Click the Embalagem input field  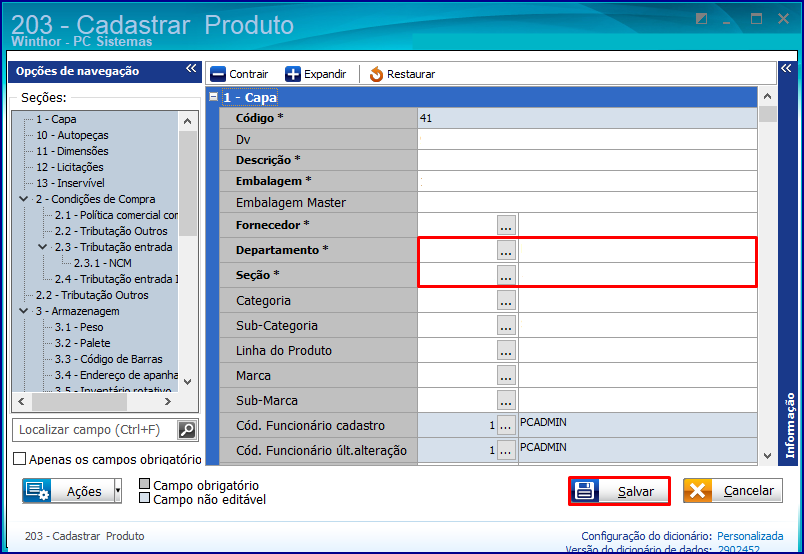tap(587, 181)
